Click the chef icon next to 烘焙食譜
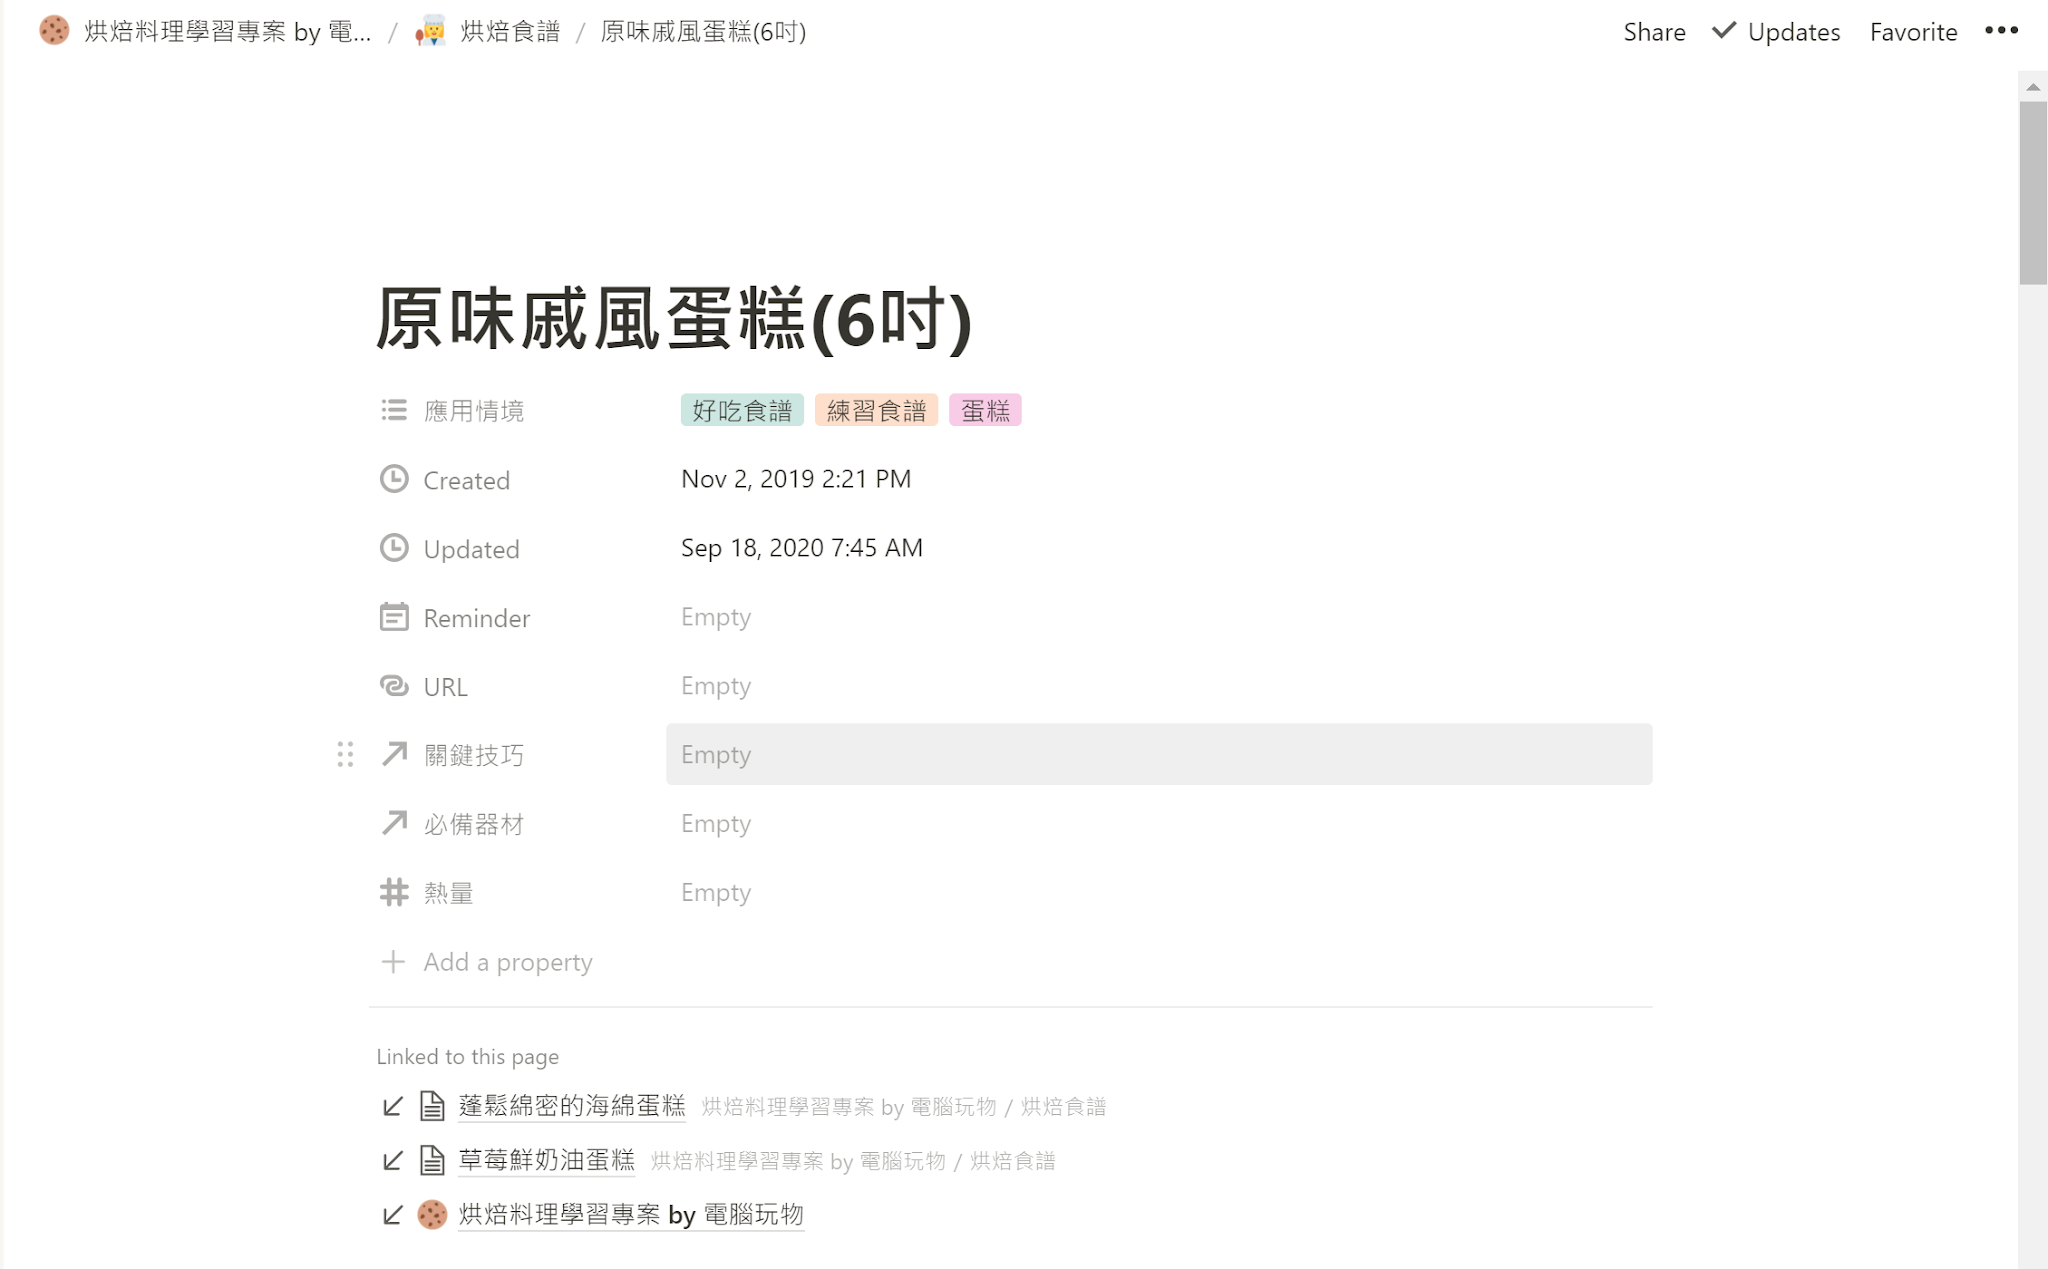Screen dimensions: 2048x1269 pos(431,31)
